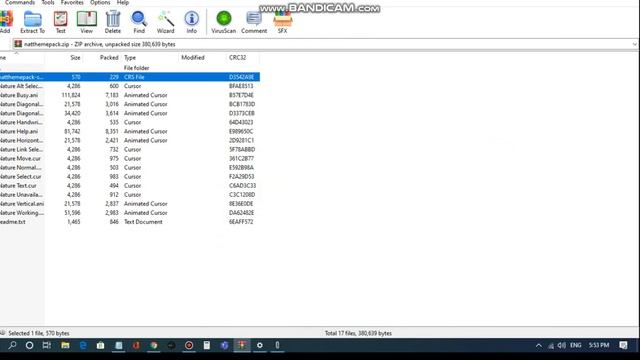The width and height of the screenshot is (640, 360).
Task: Switch to WinRAR taskbar button
Action: [242, 345]
